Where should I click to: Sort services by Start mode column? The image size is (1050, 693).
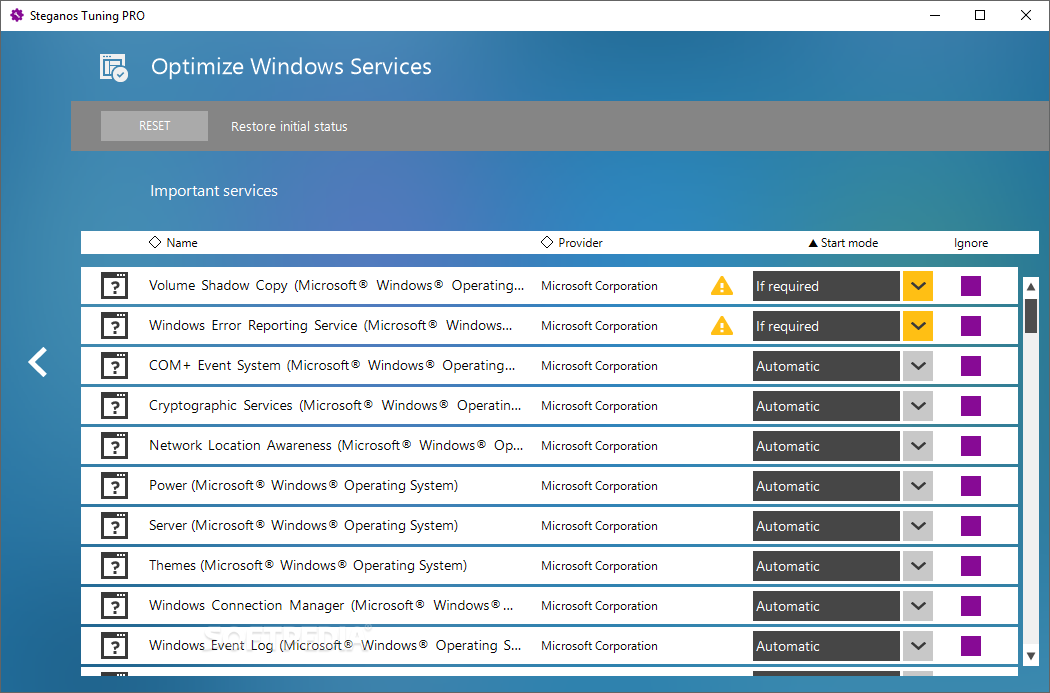point(843,242)
